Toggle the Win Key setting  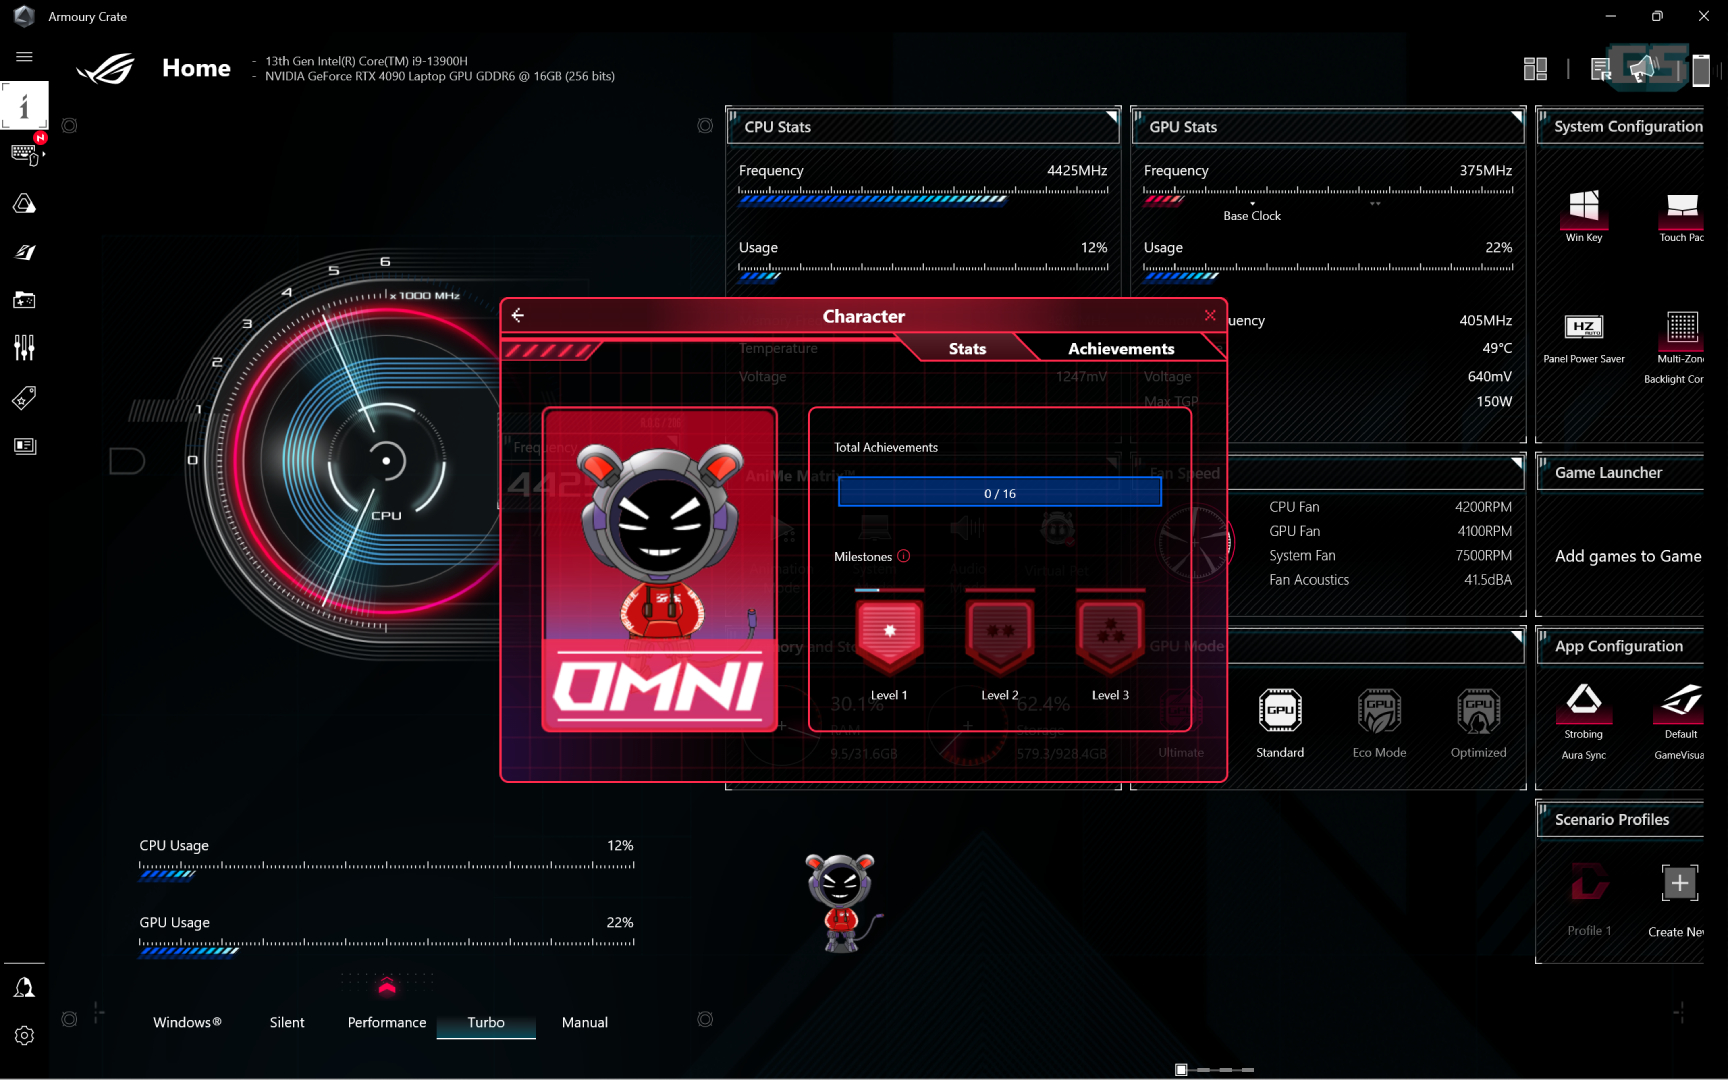pos(1583,208)
